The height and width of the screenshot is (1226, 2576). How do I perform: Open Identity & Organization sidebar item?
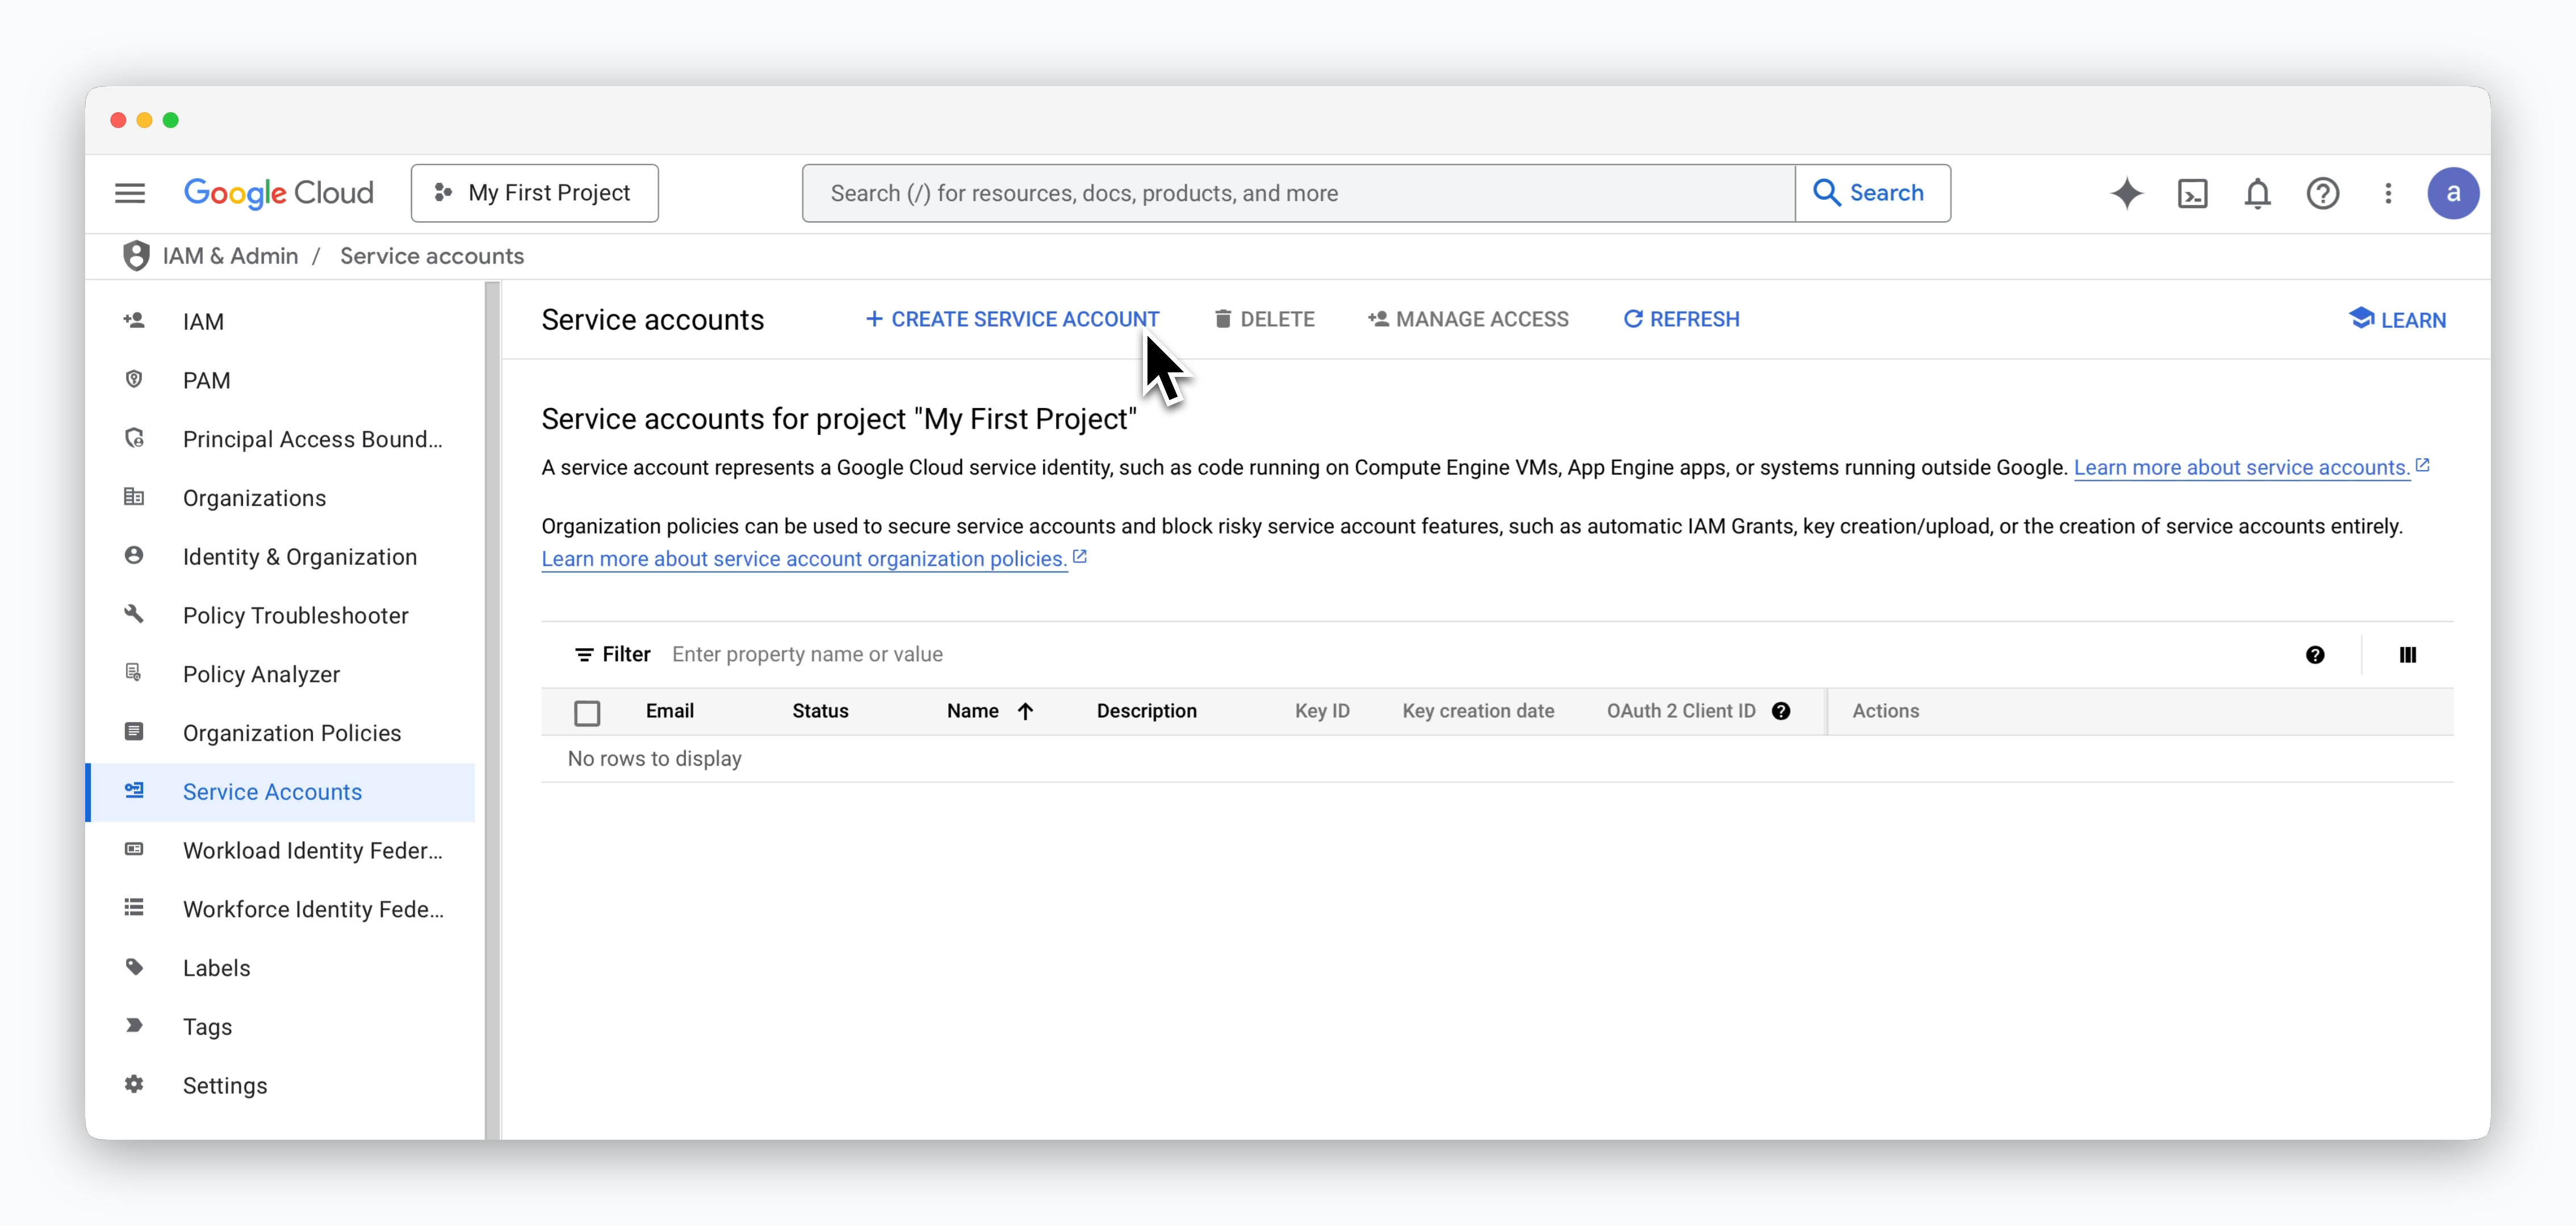click(x=280, y=557)
